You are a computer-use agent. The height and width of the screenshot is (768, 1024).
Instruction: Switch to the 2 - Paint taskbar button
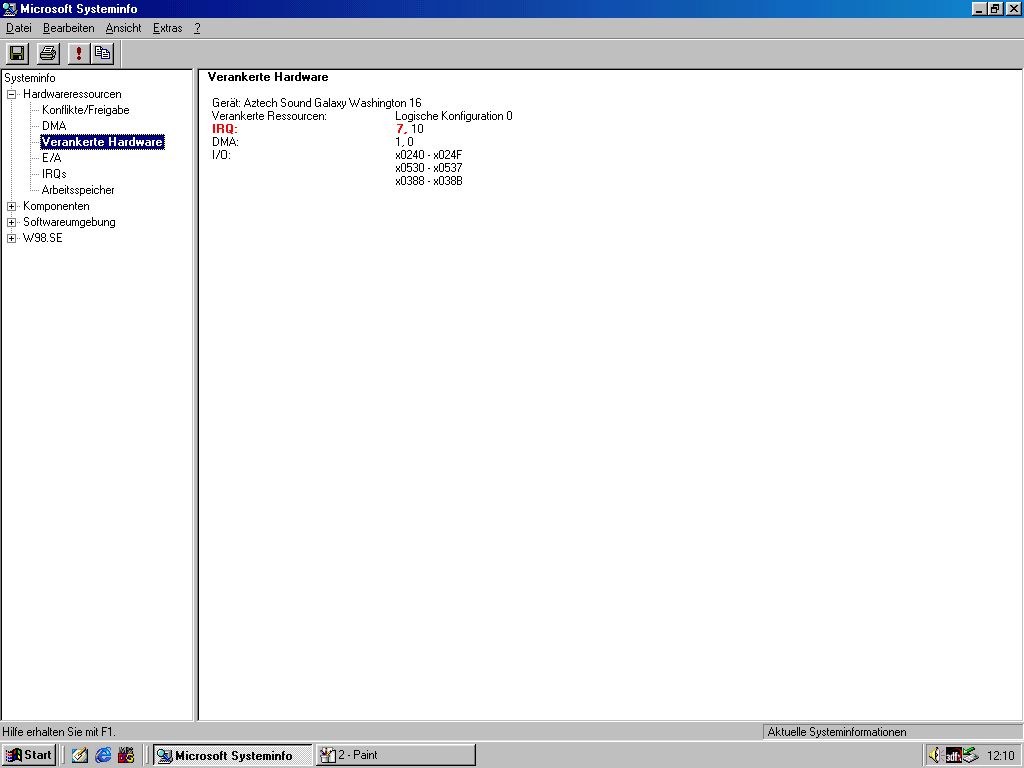[396, 756]
